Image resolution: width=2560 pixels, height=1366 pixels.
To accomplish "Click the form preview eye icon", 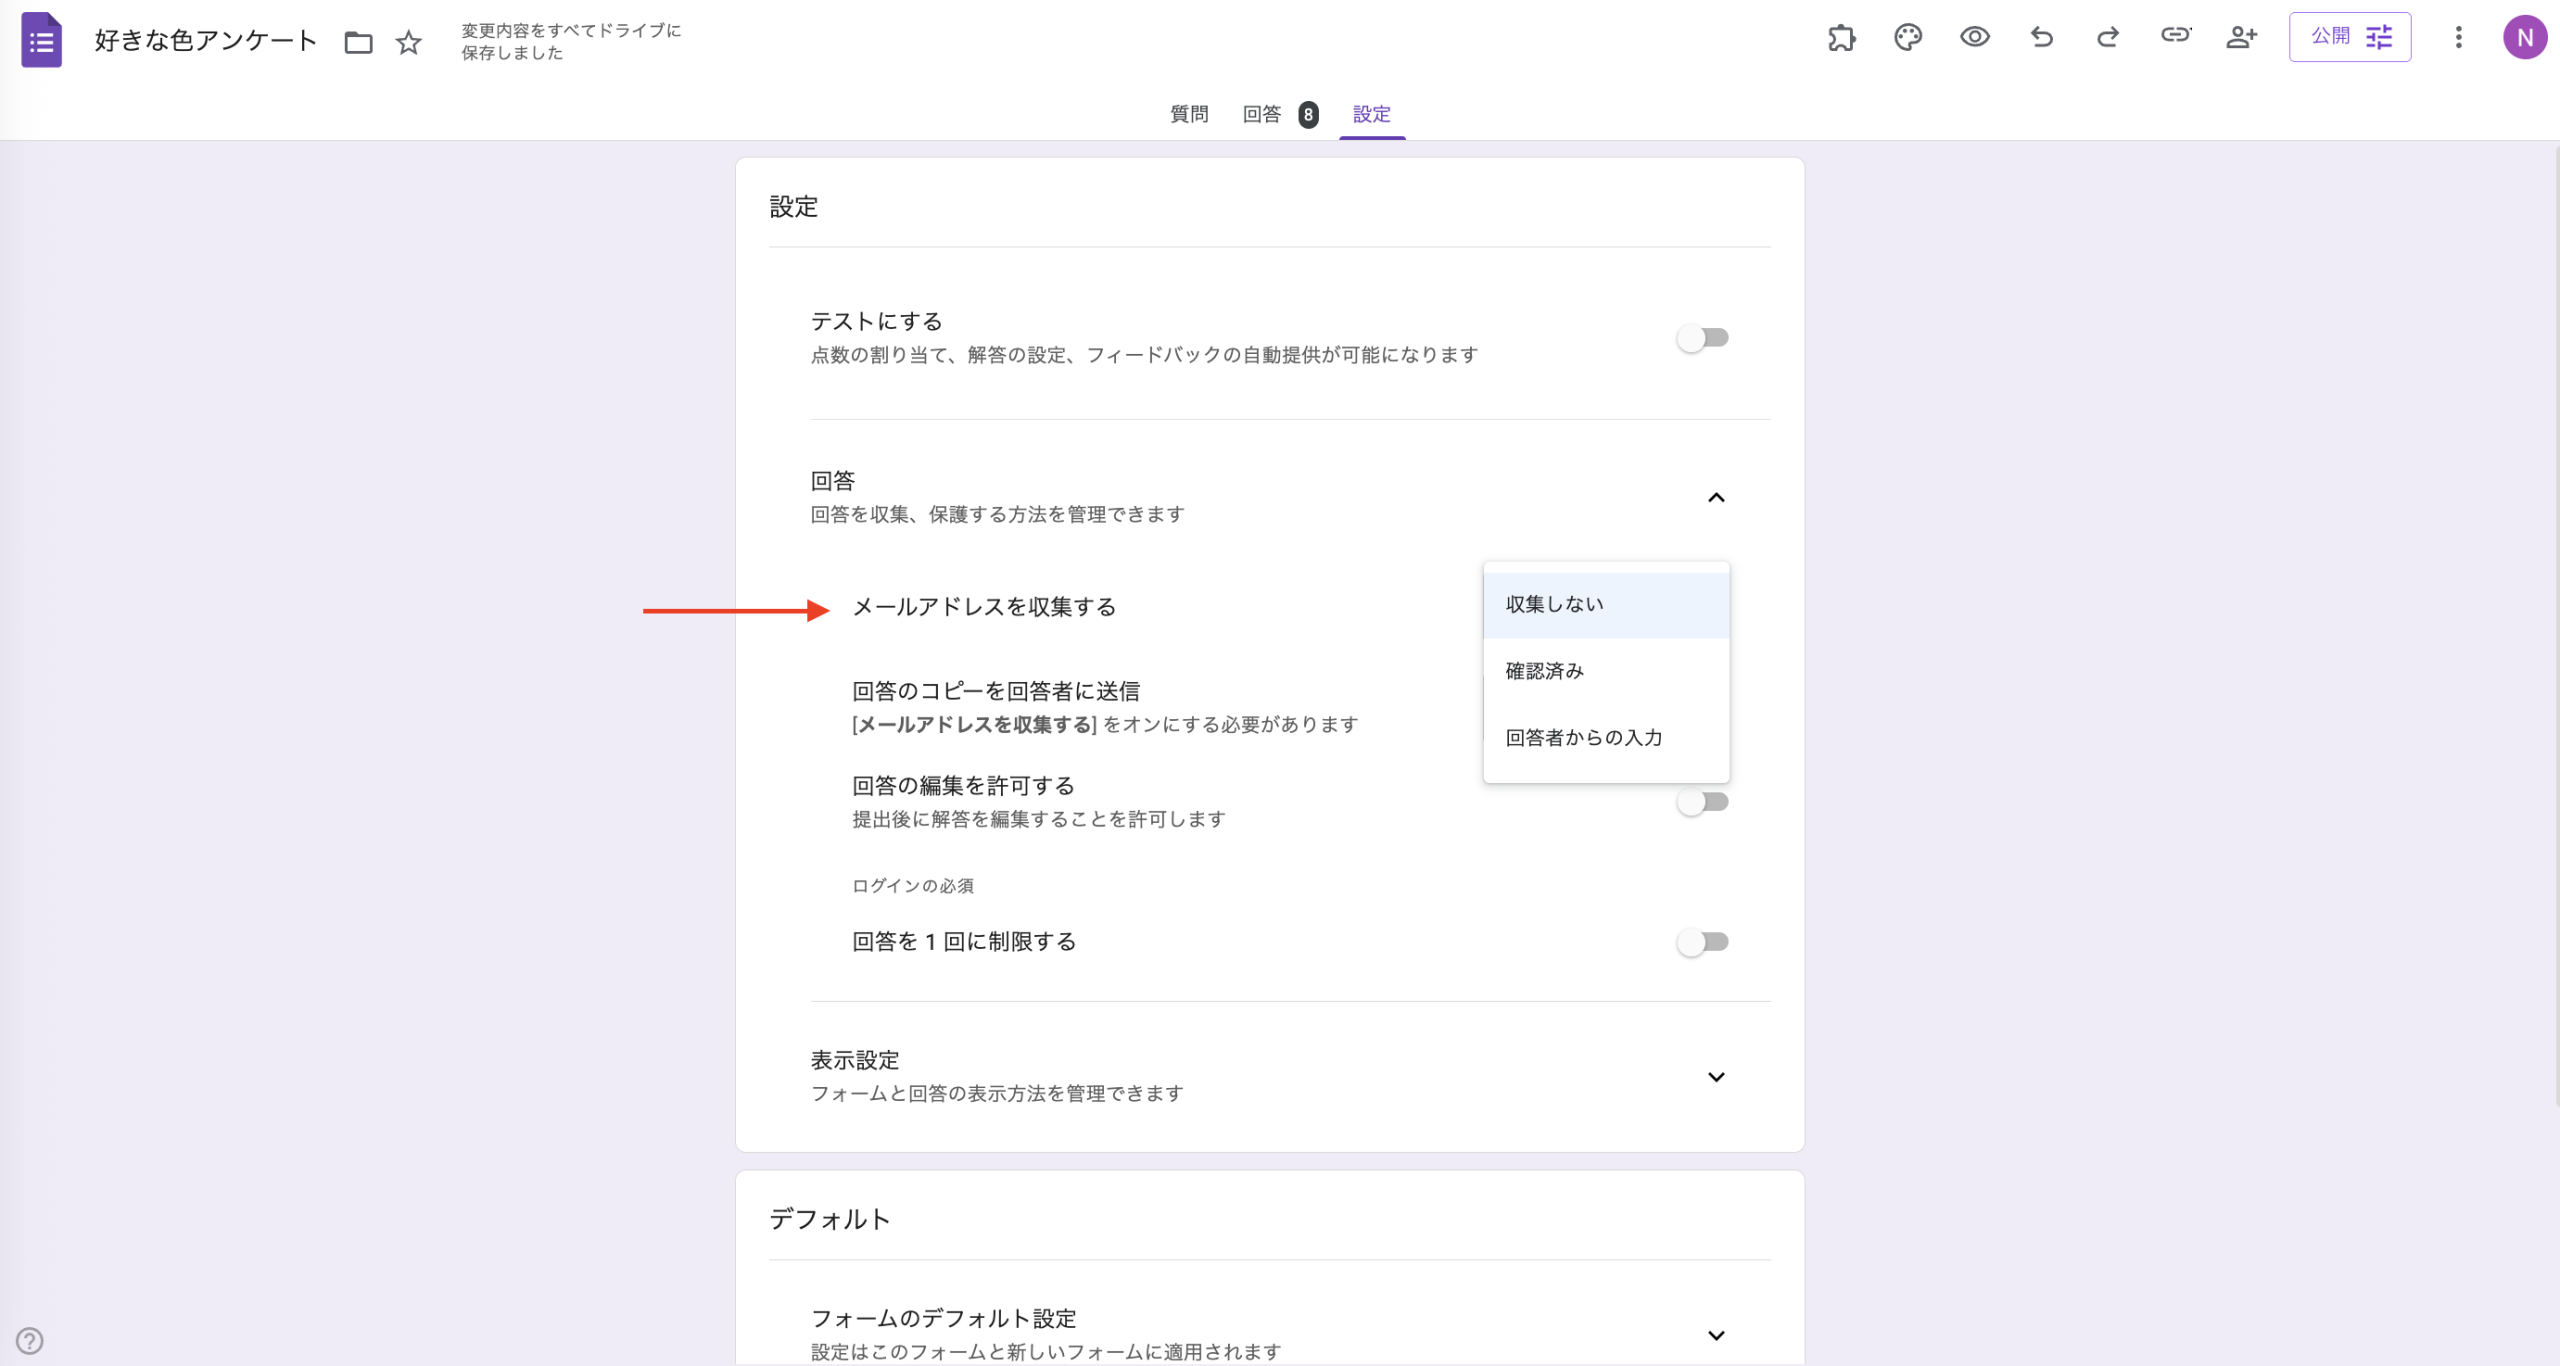I will point(1975,37).
